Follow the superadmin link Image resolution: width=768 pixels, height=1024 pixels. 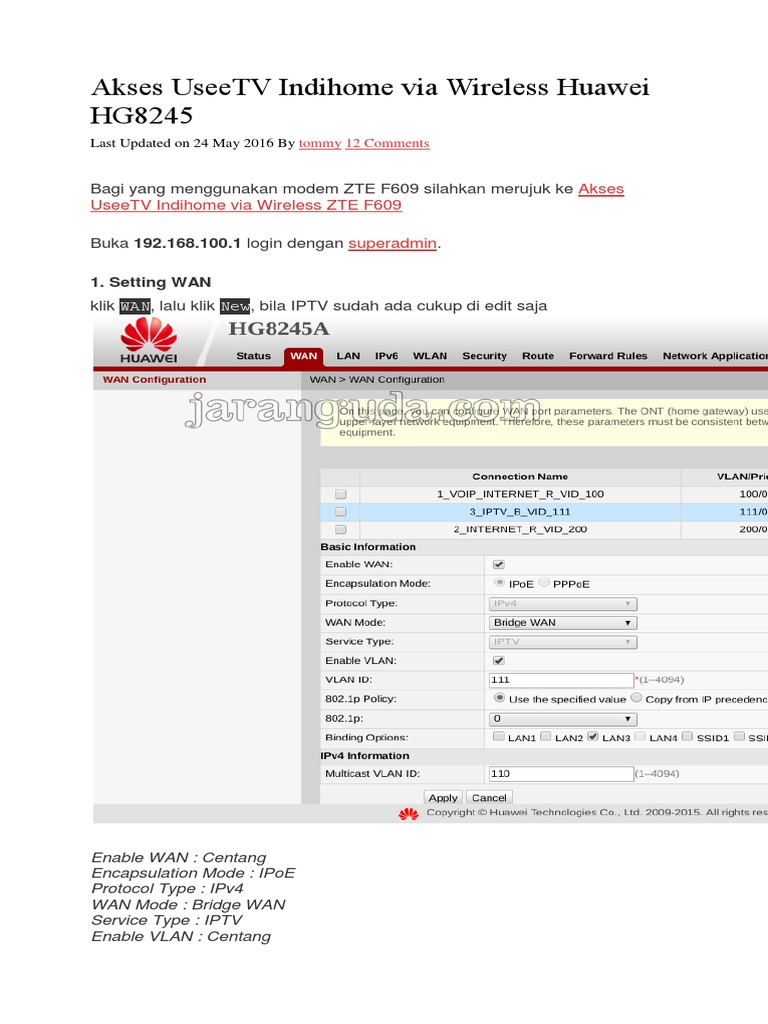392,243
